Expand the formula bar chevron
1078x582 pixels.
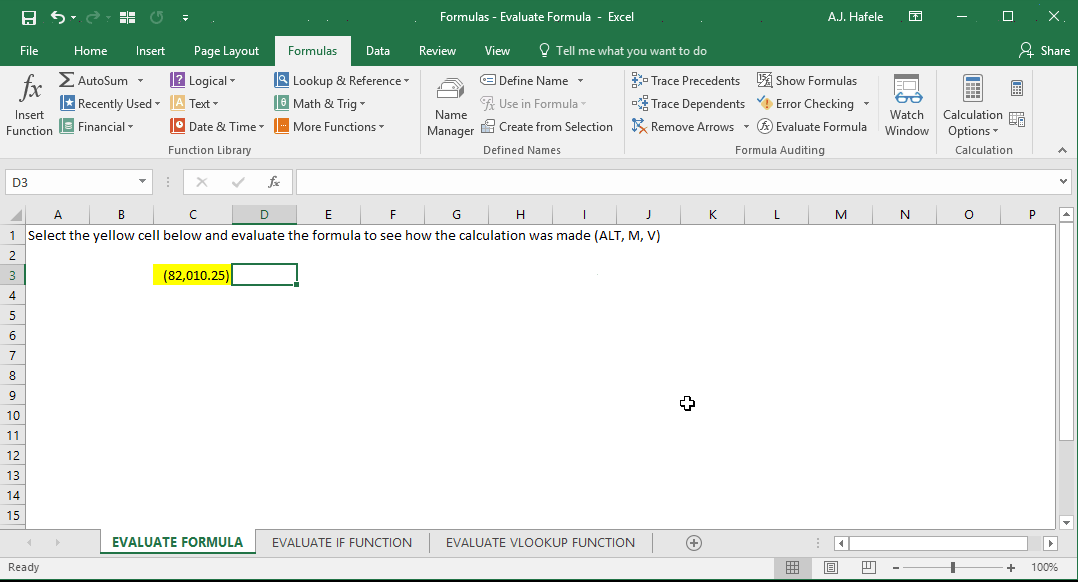click(x=1064, y=181)
